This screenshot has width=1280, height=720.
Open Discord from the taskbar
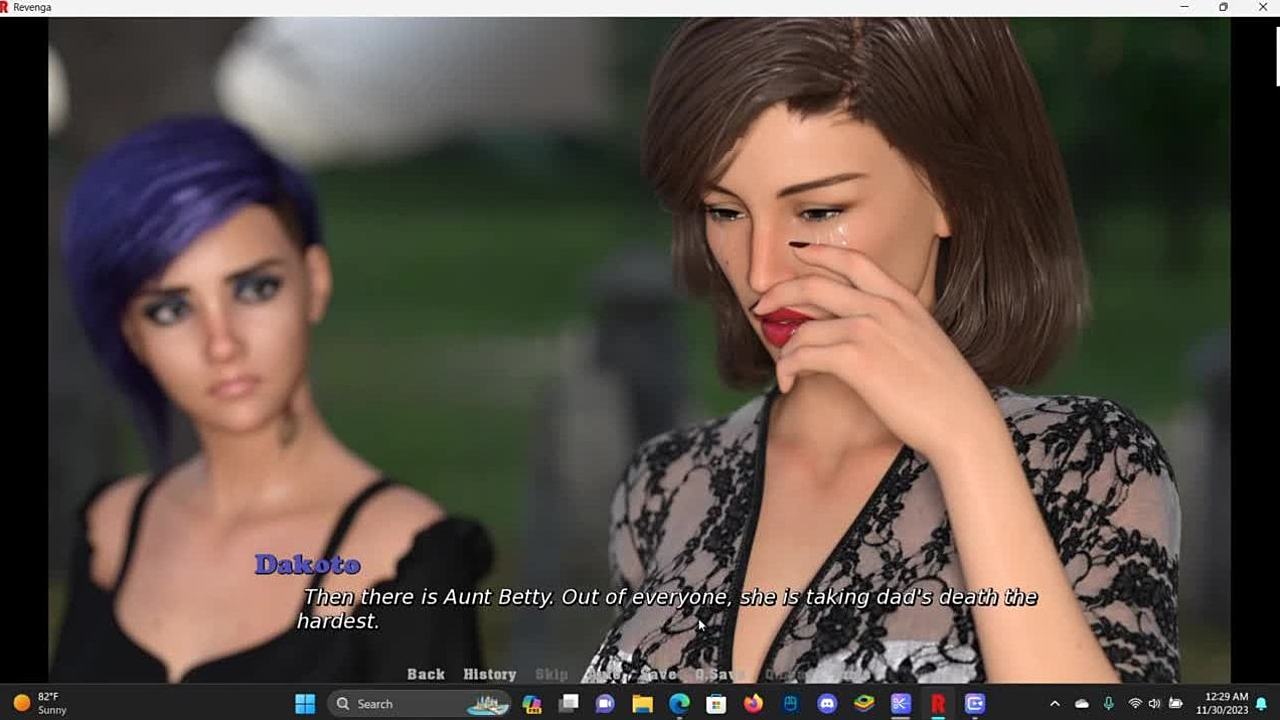coord(827,704)
